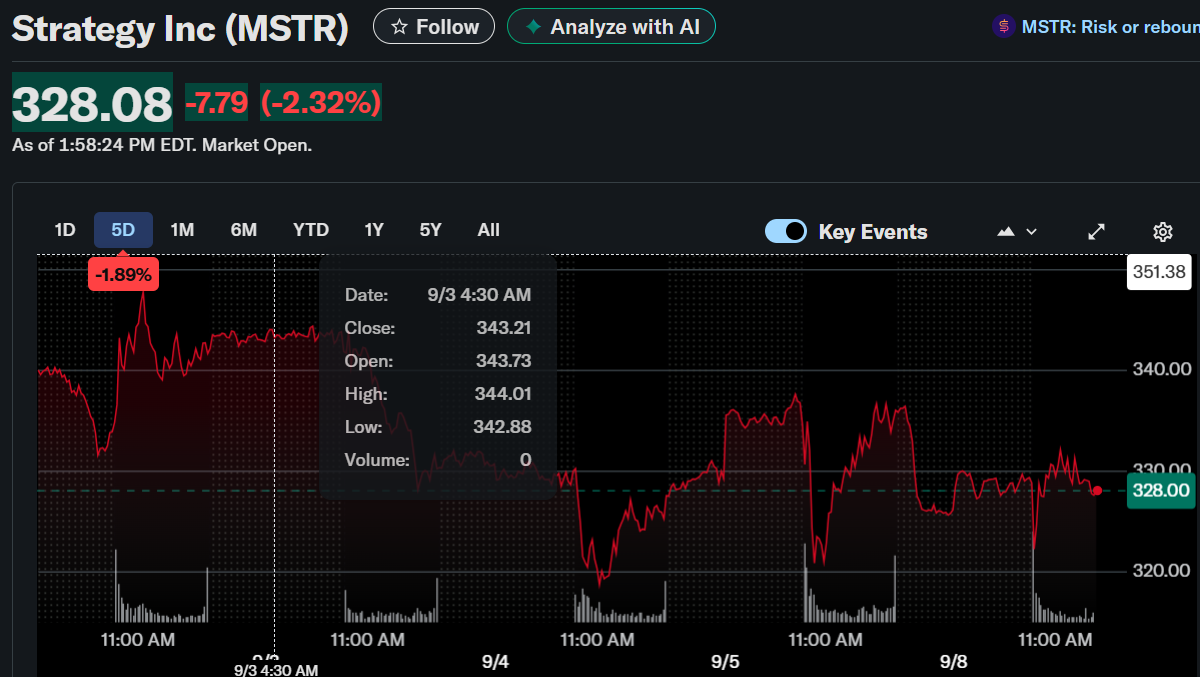Image resolution: width=1200 pixels, height=677 pixels.
Task: Click the 351.38 price label
Action: [1161, 272]
